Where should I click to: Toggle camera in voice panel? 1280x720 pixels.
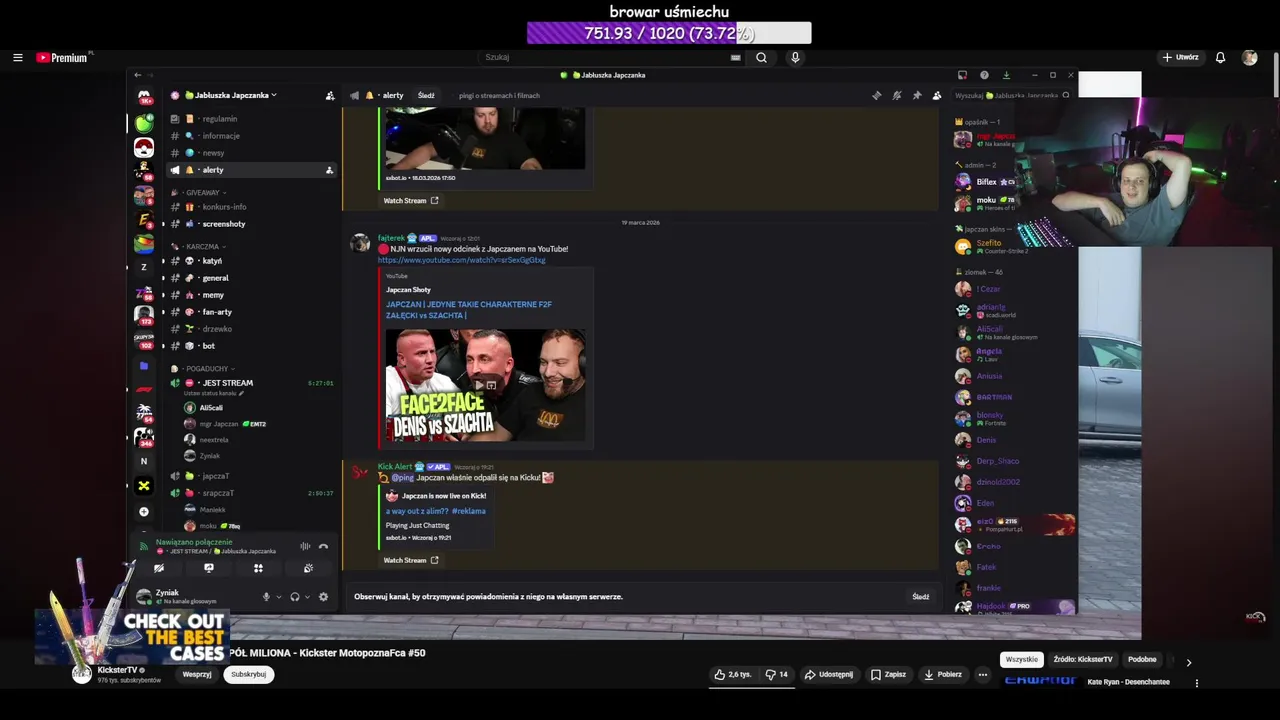click(159, 568)
